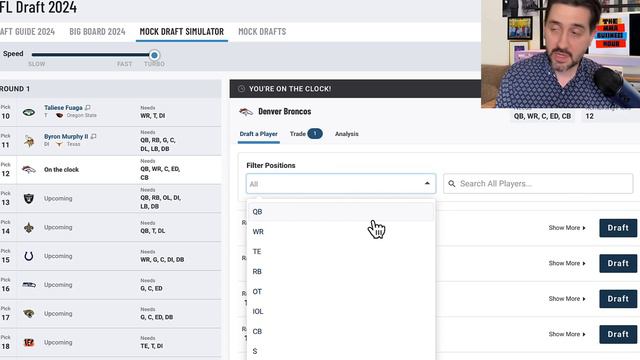Switch to the Mock Draft Simulator tab
640x360 pixels.
pyautogui.click(x=182, y=32)
